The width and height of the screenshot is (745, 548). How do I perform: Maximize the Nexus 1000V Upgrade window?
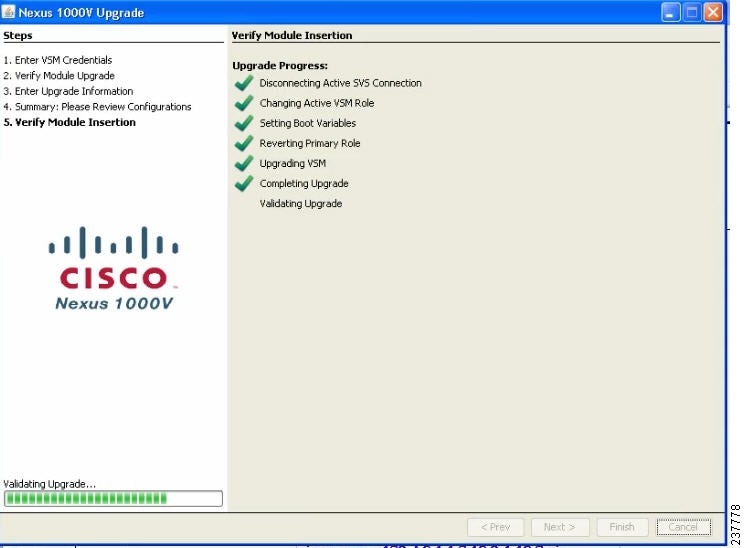[692, 12]
